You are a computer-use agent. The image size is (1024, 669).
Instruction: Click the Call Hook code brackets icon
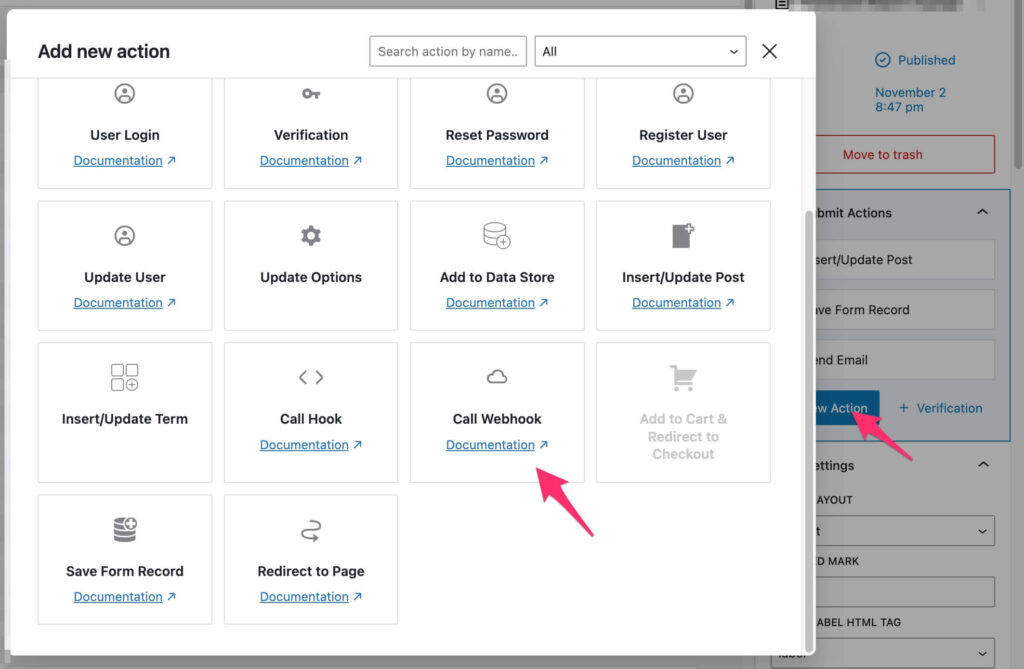311,377
